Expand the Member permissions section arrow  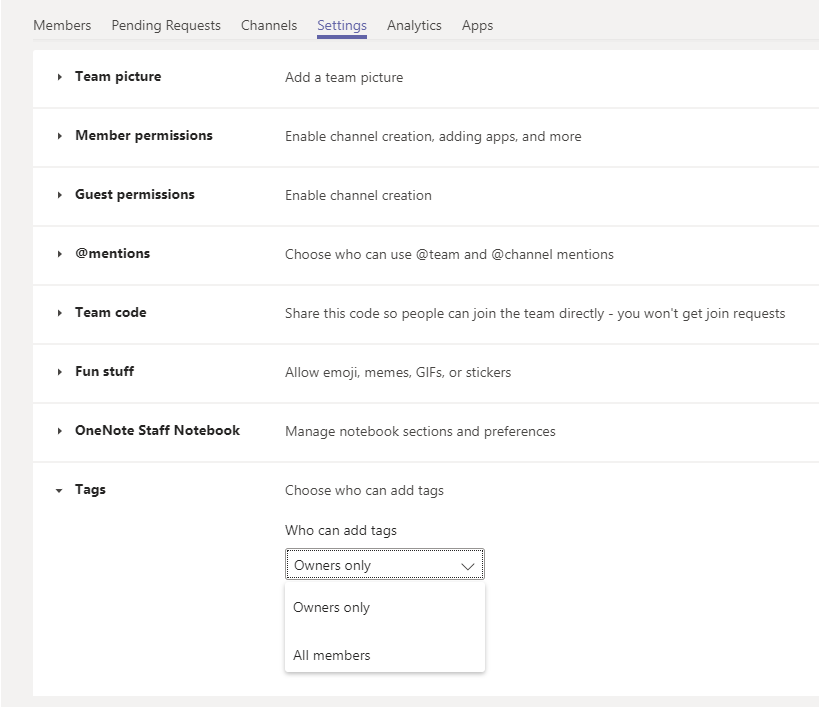(60, 137)
